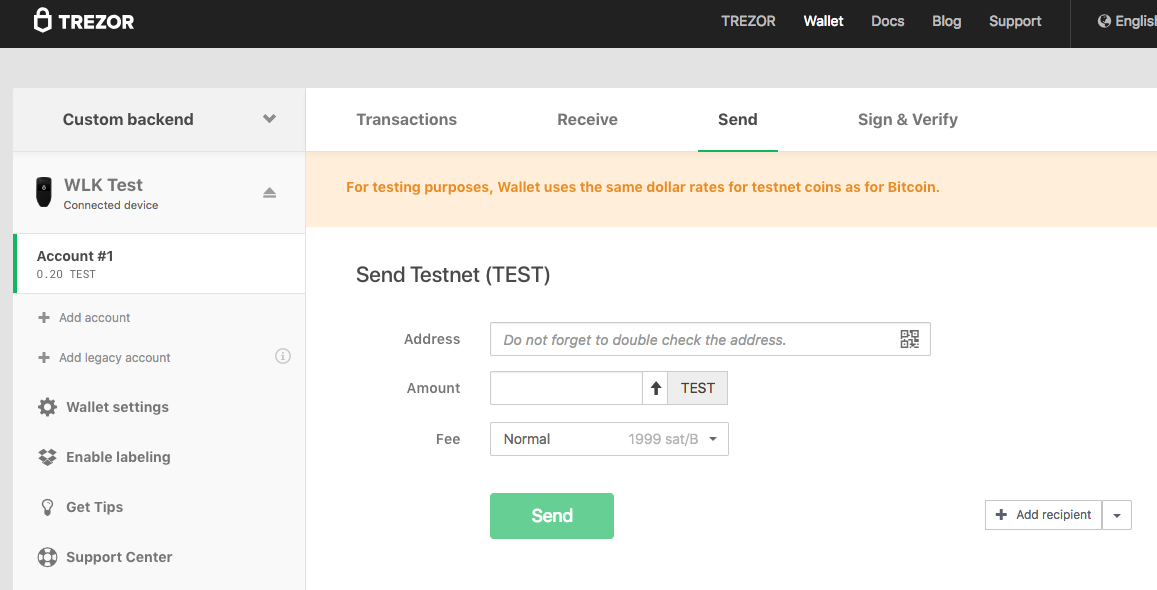Click the Trezor logo in header

click(84, 21)
